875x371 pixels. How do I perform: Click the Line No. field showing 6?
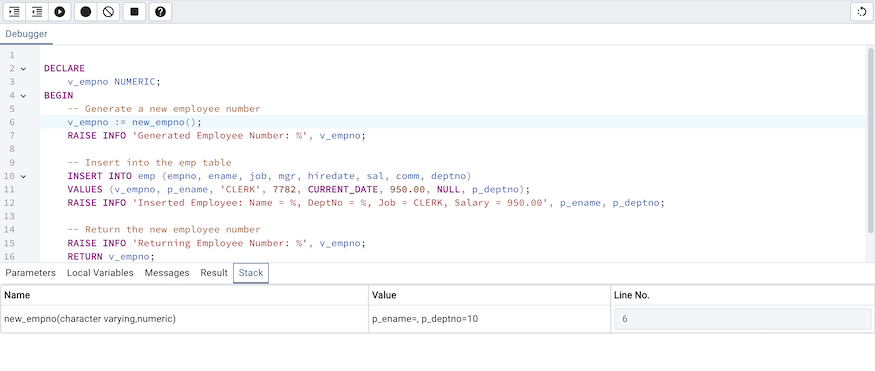coord(742,319)
